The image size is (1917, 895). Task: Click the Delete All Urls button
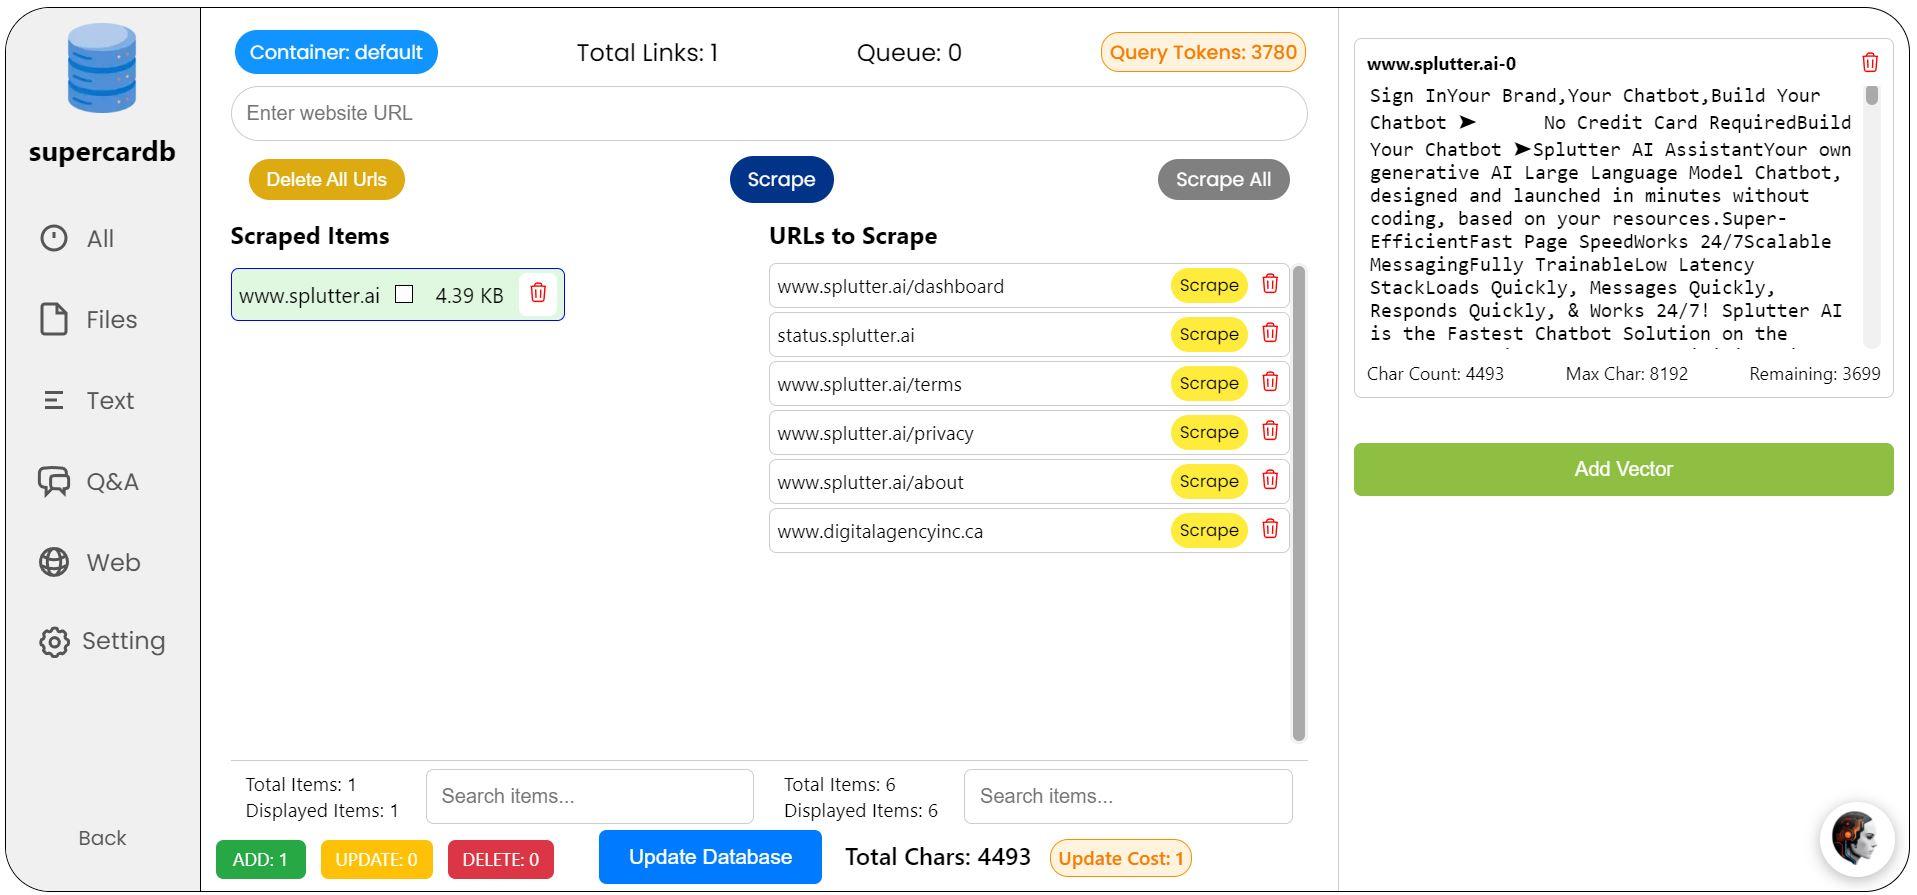[x=326, y=179]
